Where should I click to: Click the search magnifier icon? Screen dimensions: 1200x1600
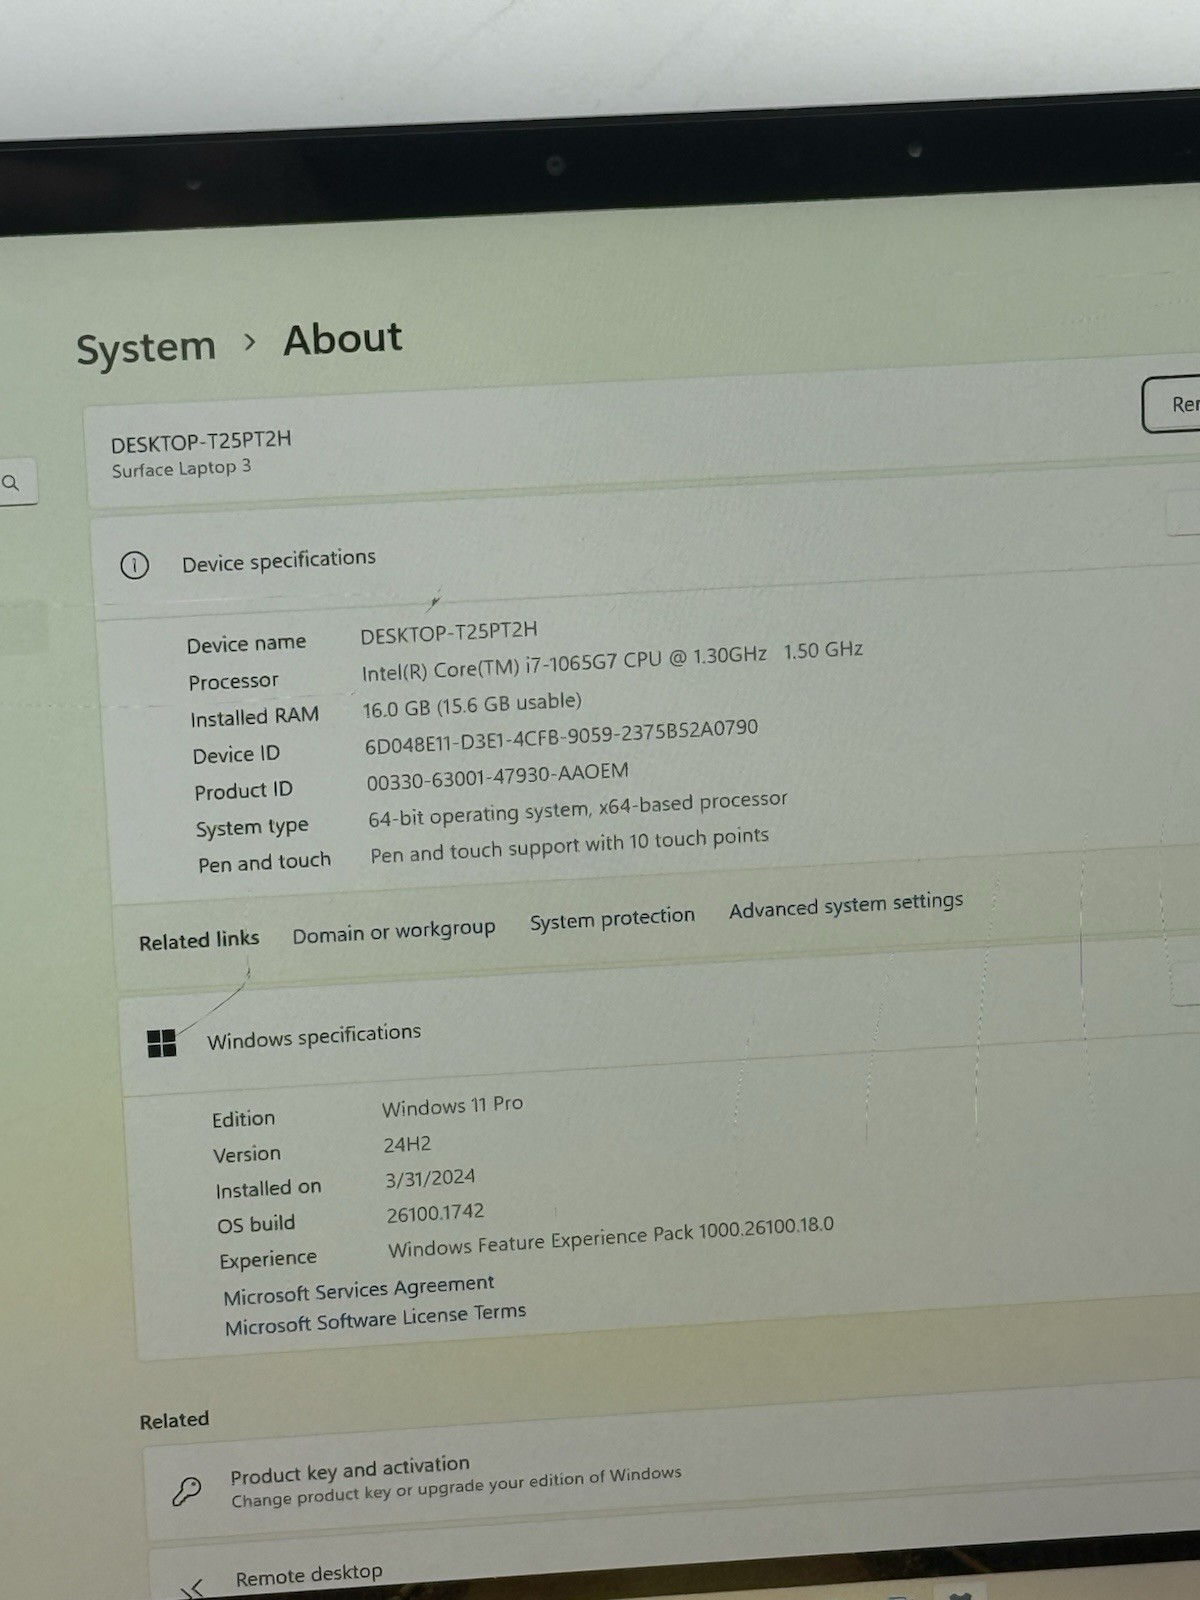pyautogui.click(x=11, y=483)
